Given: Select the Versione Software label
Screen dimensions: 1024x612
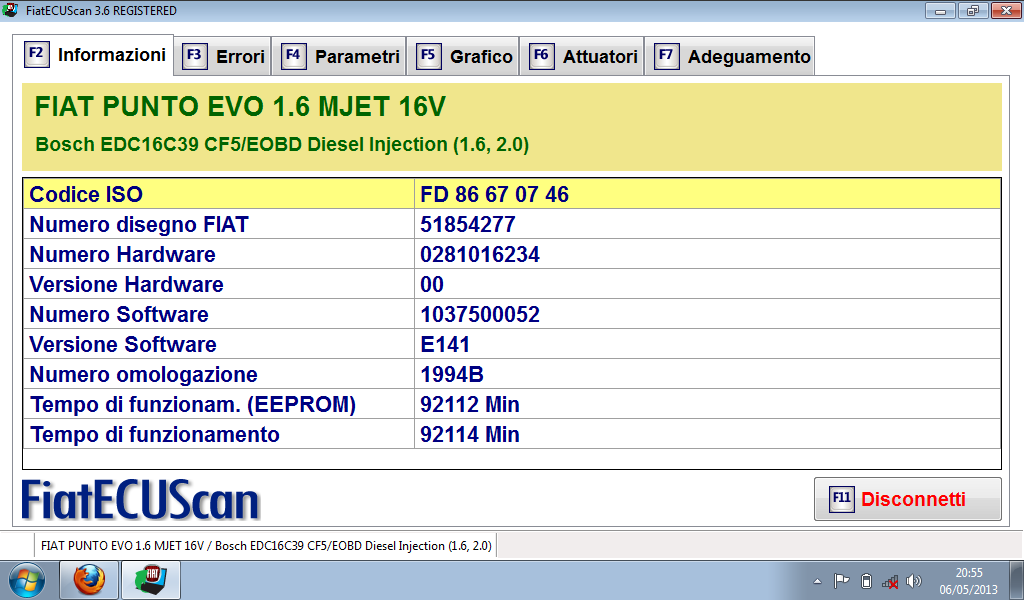Looking at the screenshot, I should click(x=123, y=344).
